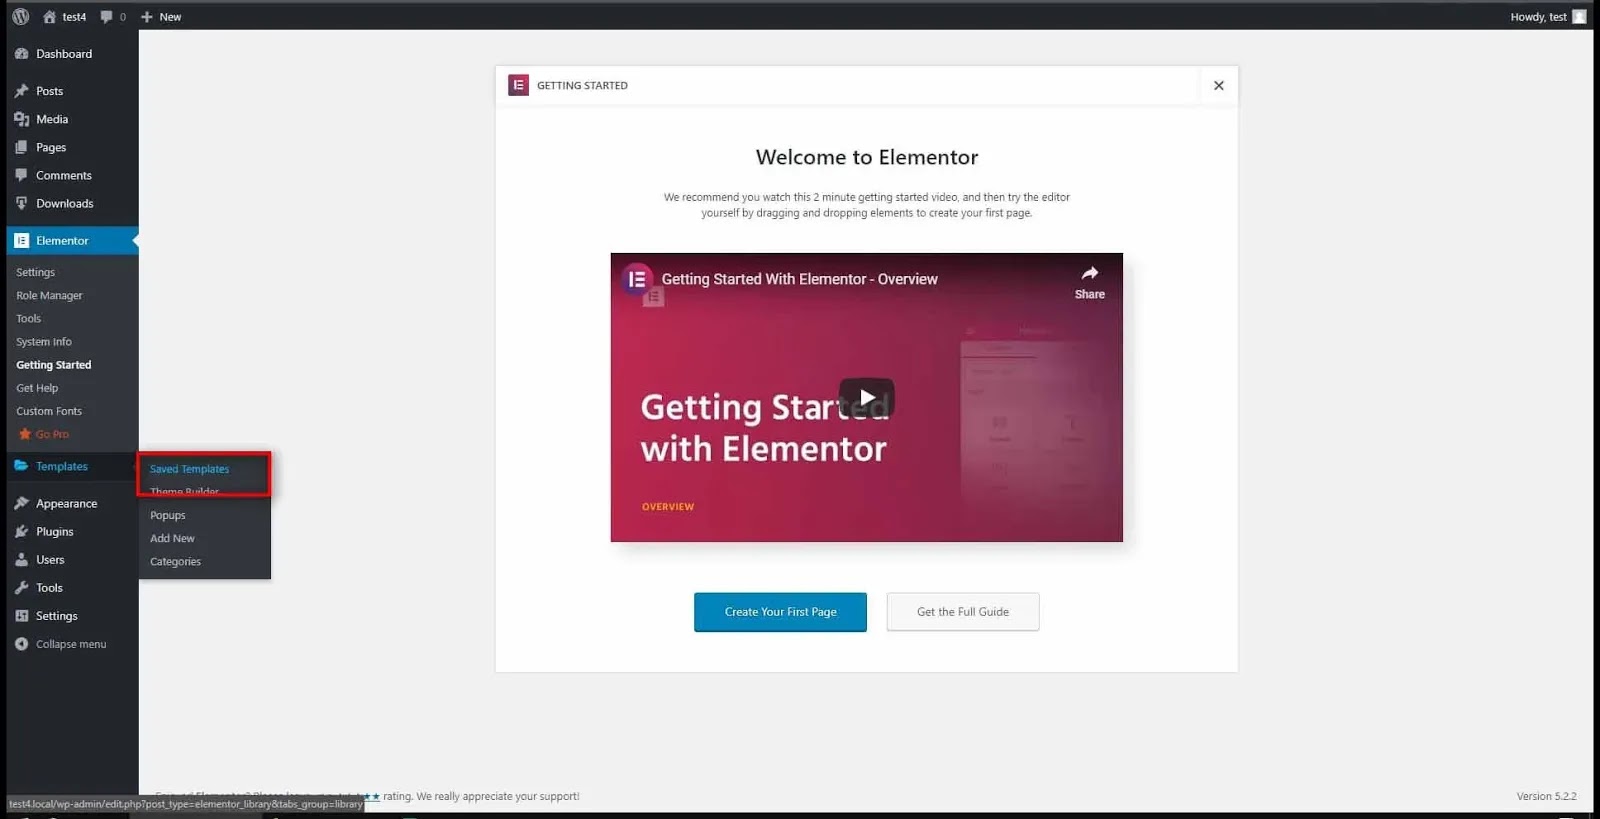Click the Posts pin icon
The image size is (1600, 819).
[x=21, y=91]
